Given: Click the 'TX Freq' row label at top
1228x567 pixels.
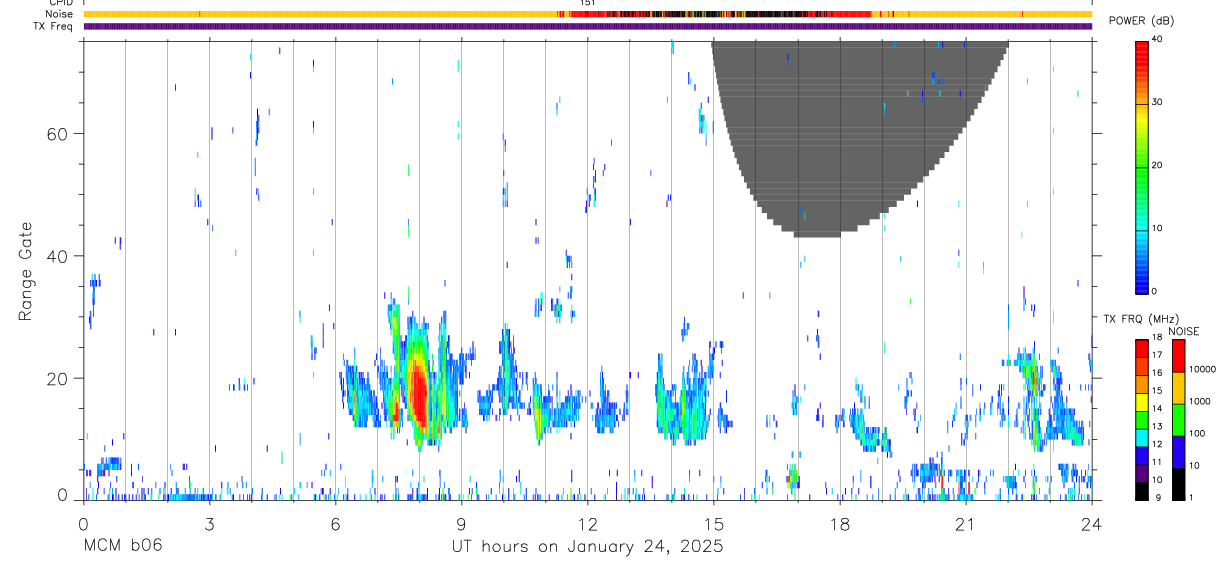Looking at the screenshot, I should pyautogui.click(x=54, y=26).
